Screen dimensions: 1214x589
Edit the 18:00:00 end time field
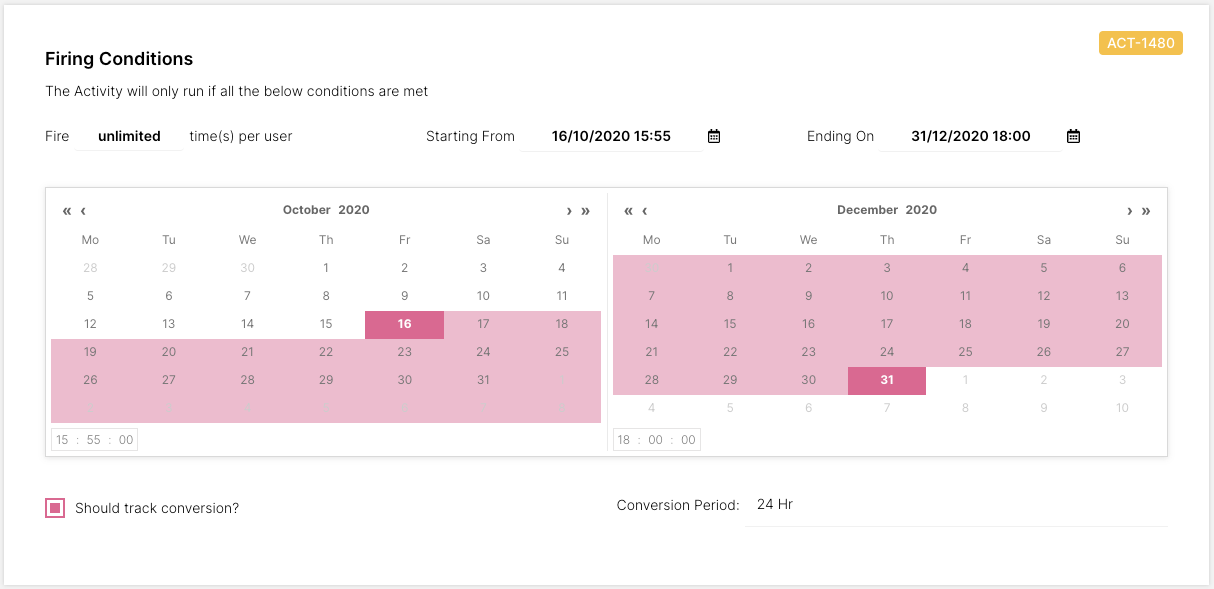tap(656, 440)
